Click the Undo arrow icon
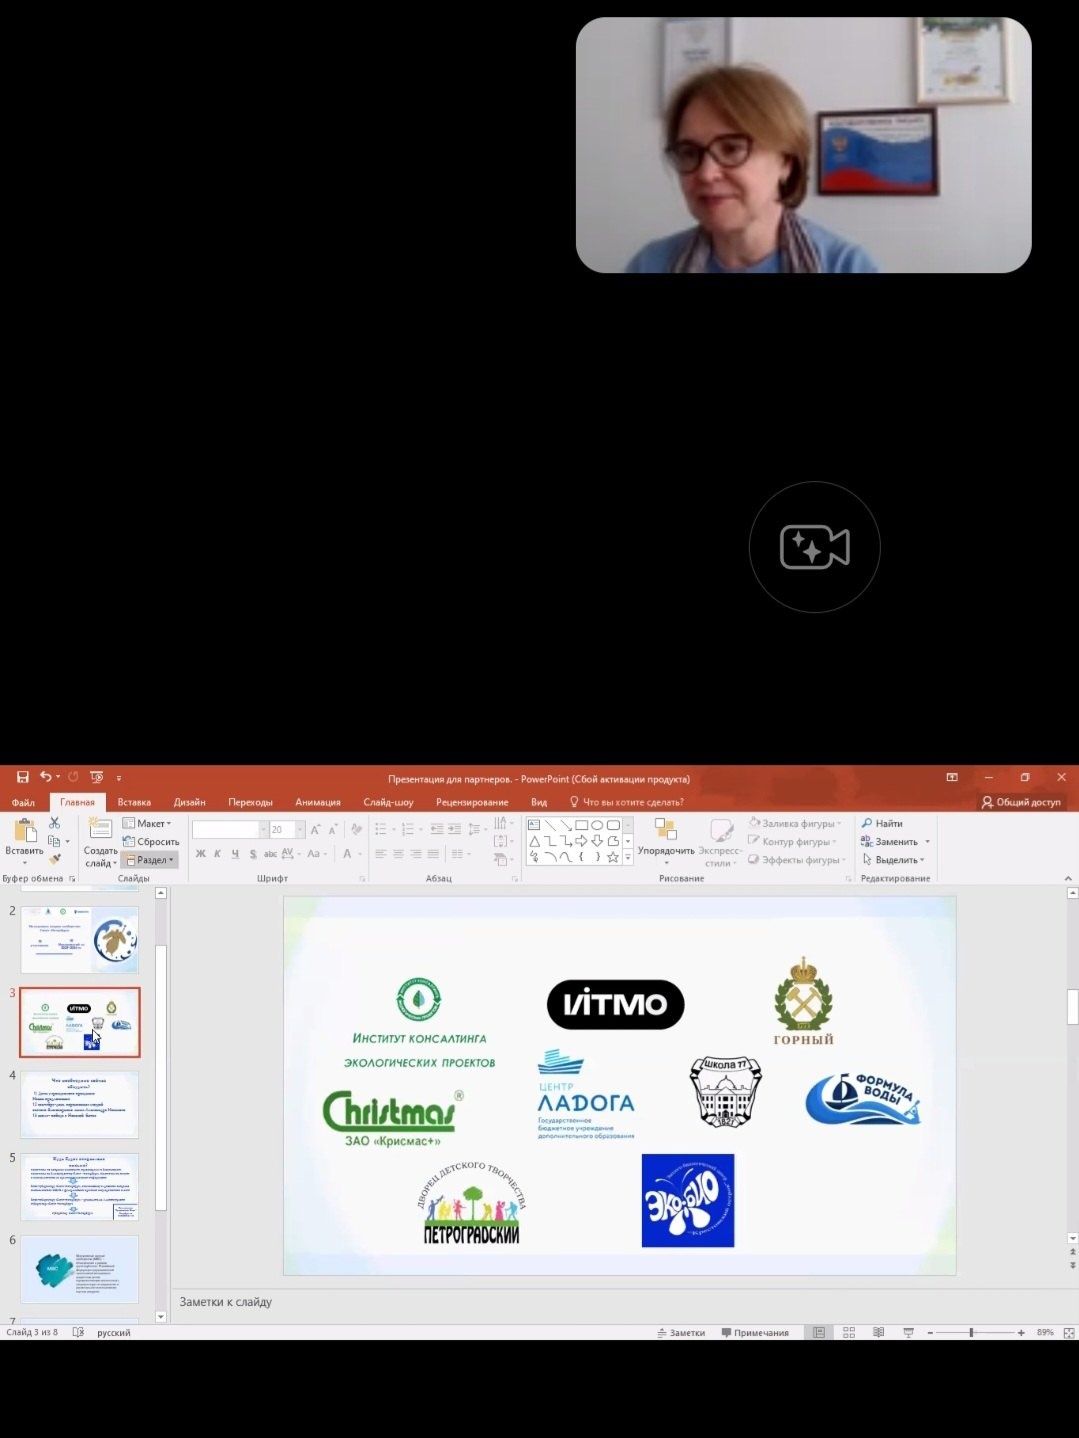 [45, 777]
